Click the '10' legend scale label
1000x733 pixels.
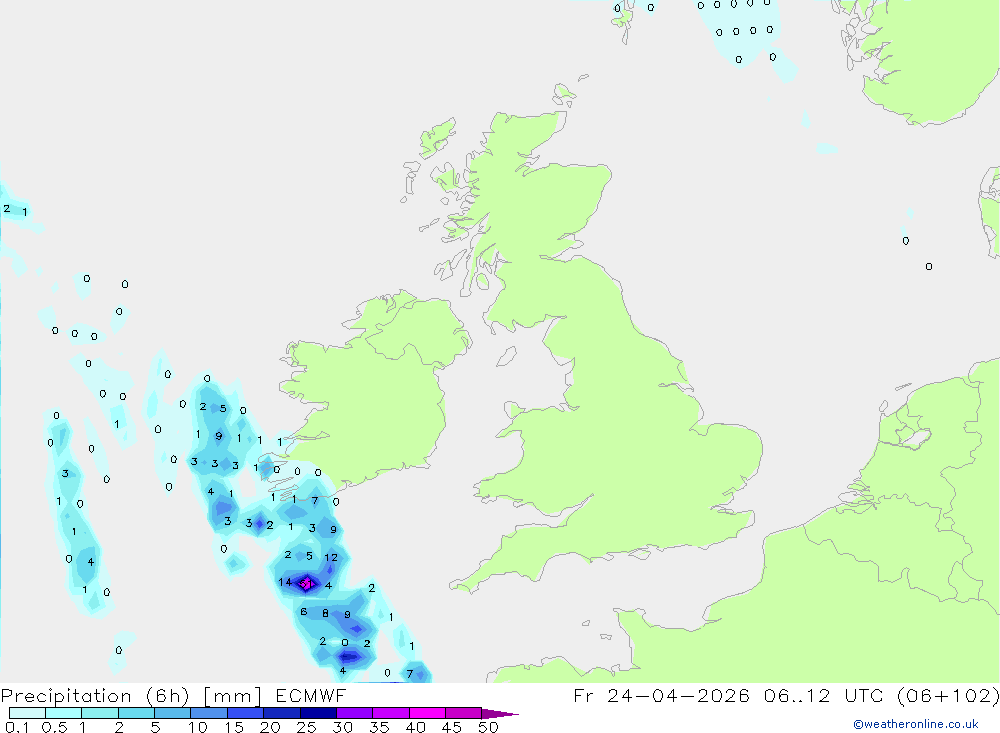[198, 727]
